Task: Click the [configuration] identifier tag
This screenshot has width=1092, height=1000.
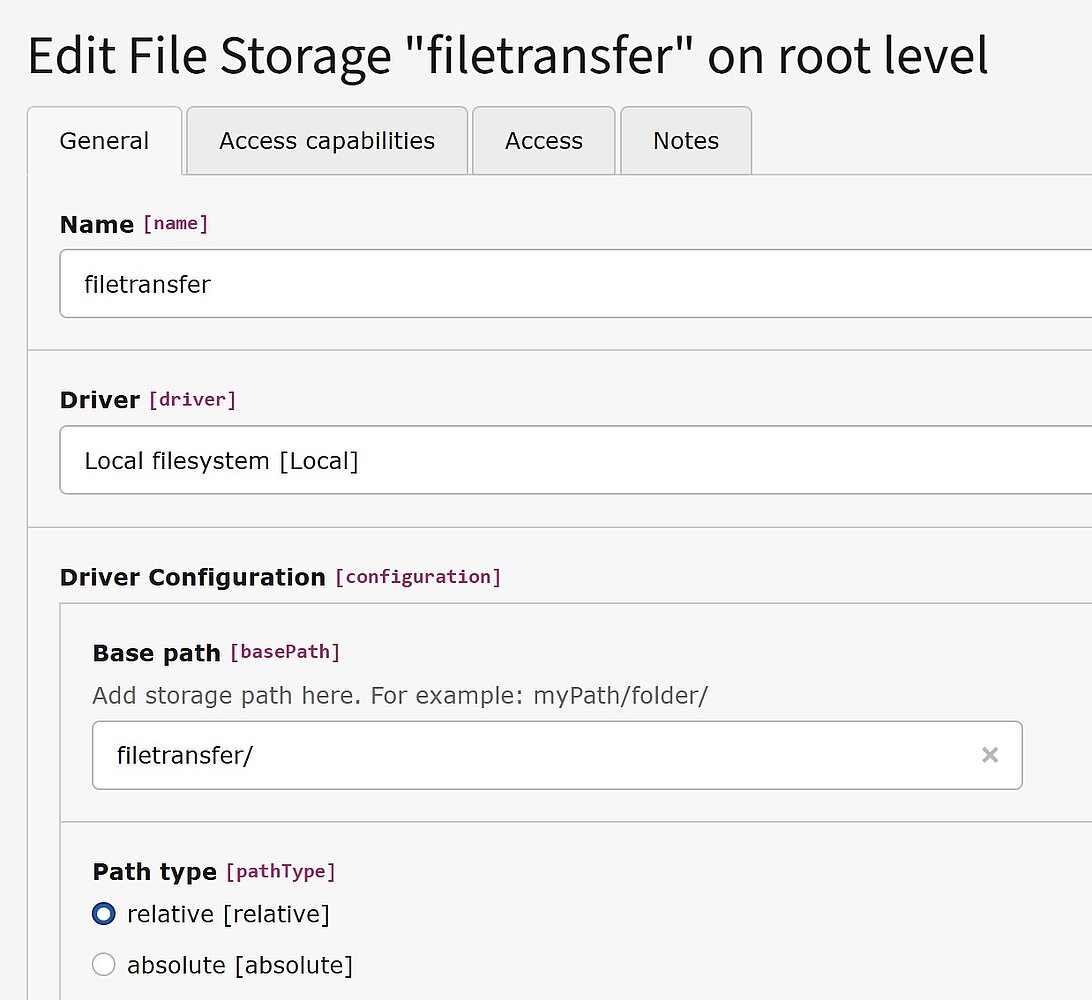Action: click(x=418, y=577)
